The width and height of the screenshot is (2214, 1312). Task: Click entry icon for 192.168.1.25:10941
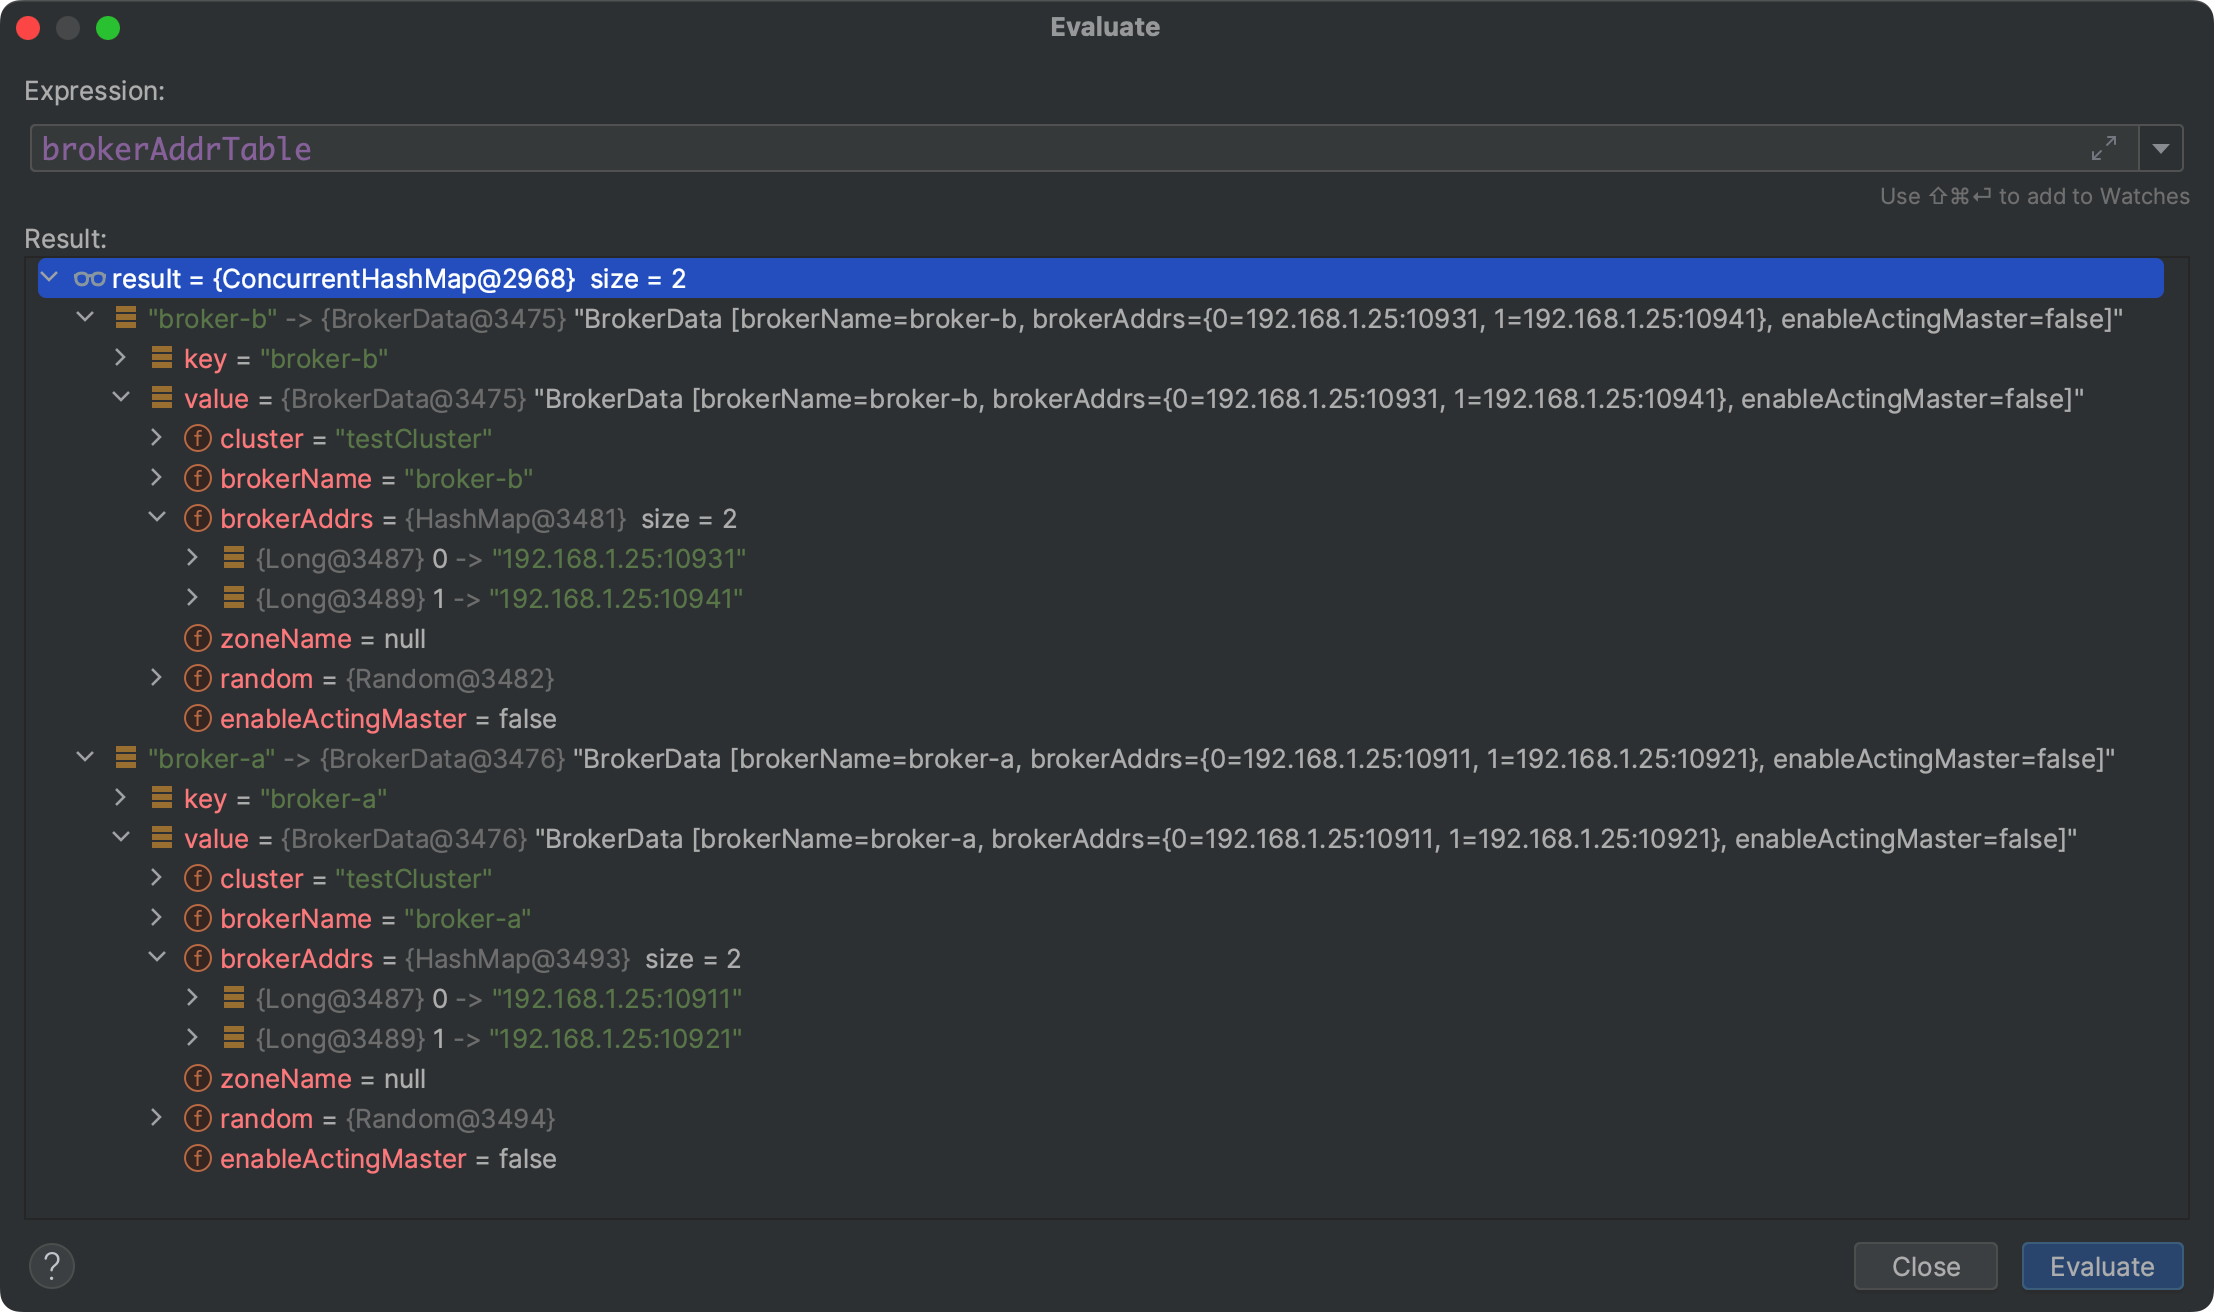pos(234,598)
